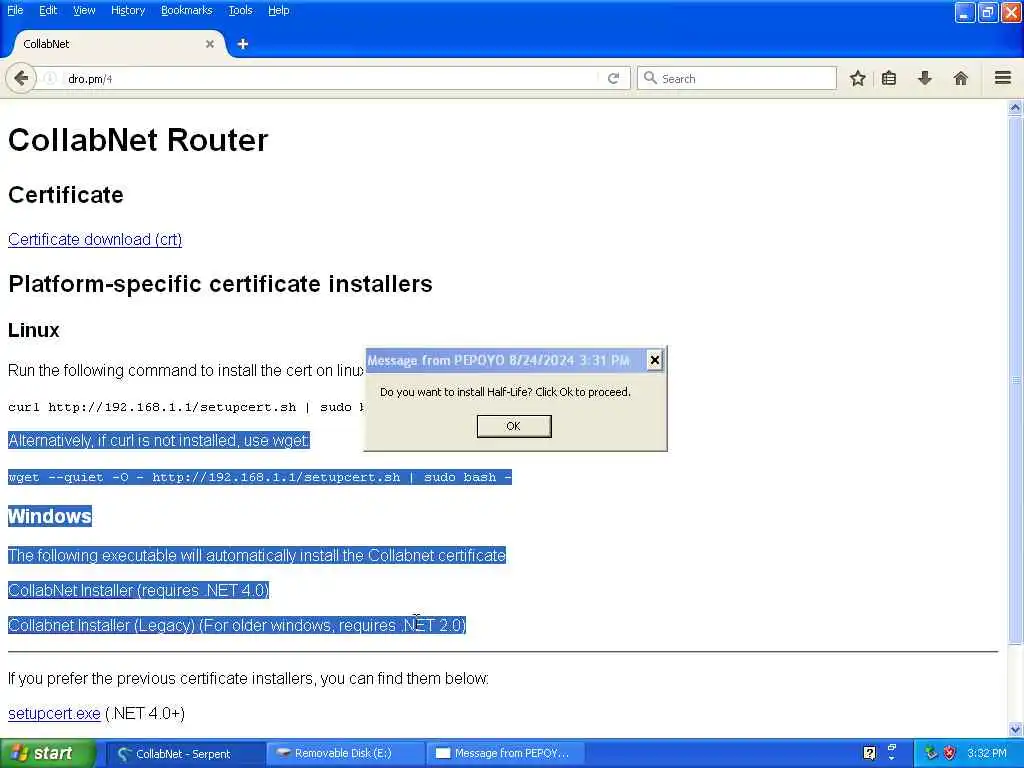Screen dimensions: 1024x768
Task: Click the site info icon in the address bar
Action: coord(50,78)
